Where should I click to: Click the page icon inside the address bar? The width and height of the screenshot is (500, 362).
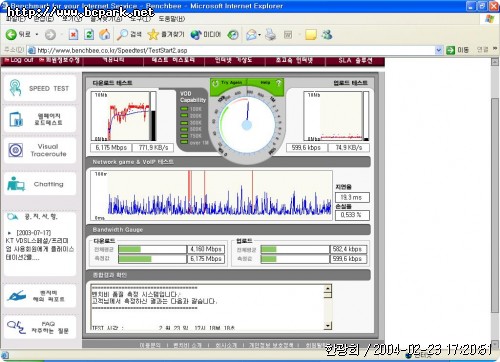[x=32, y=50]
